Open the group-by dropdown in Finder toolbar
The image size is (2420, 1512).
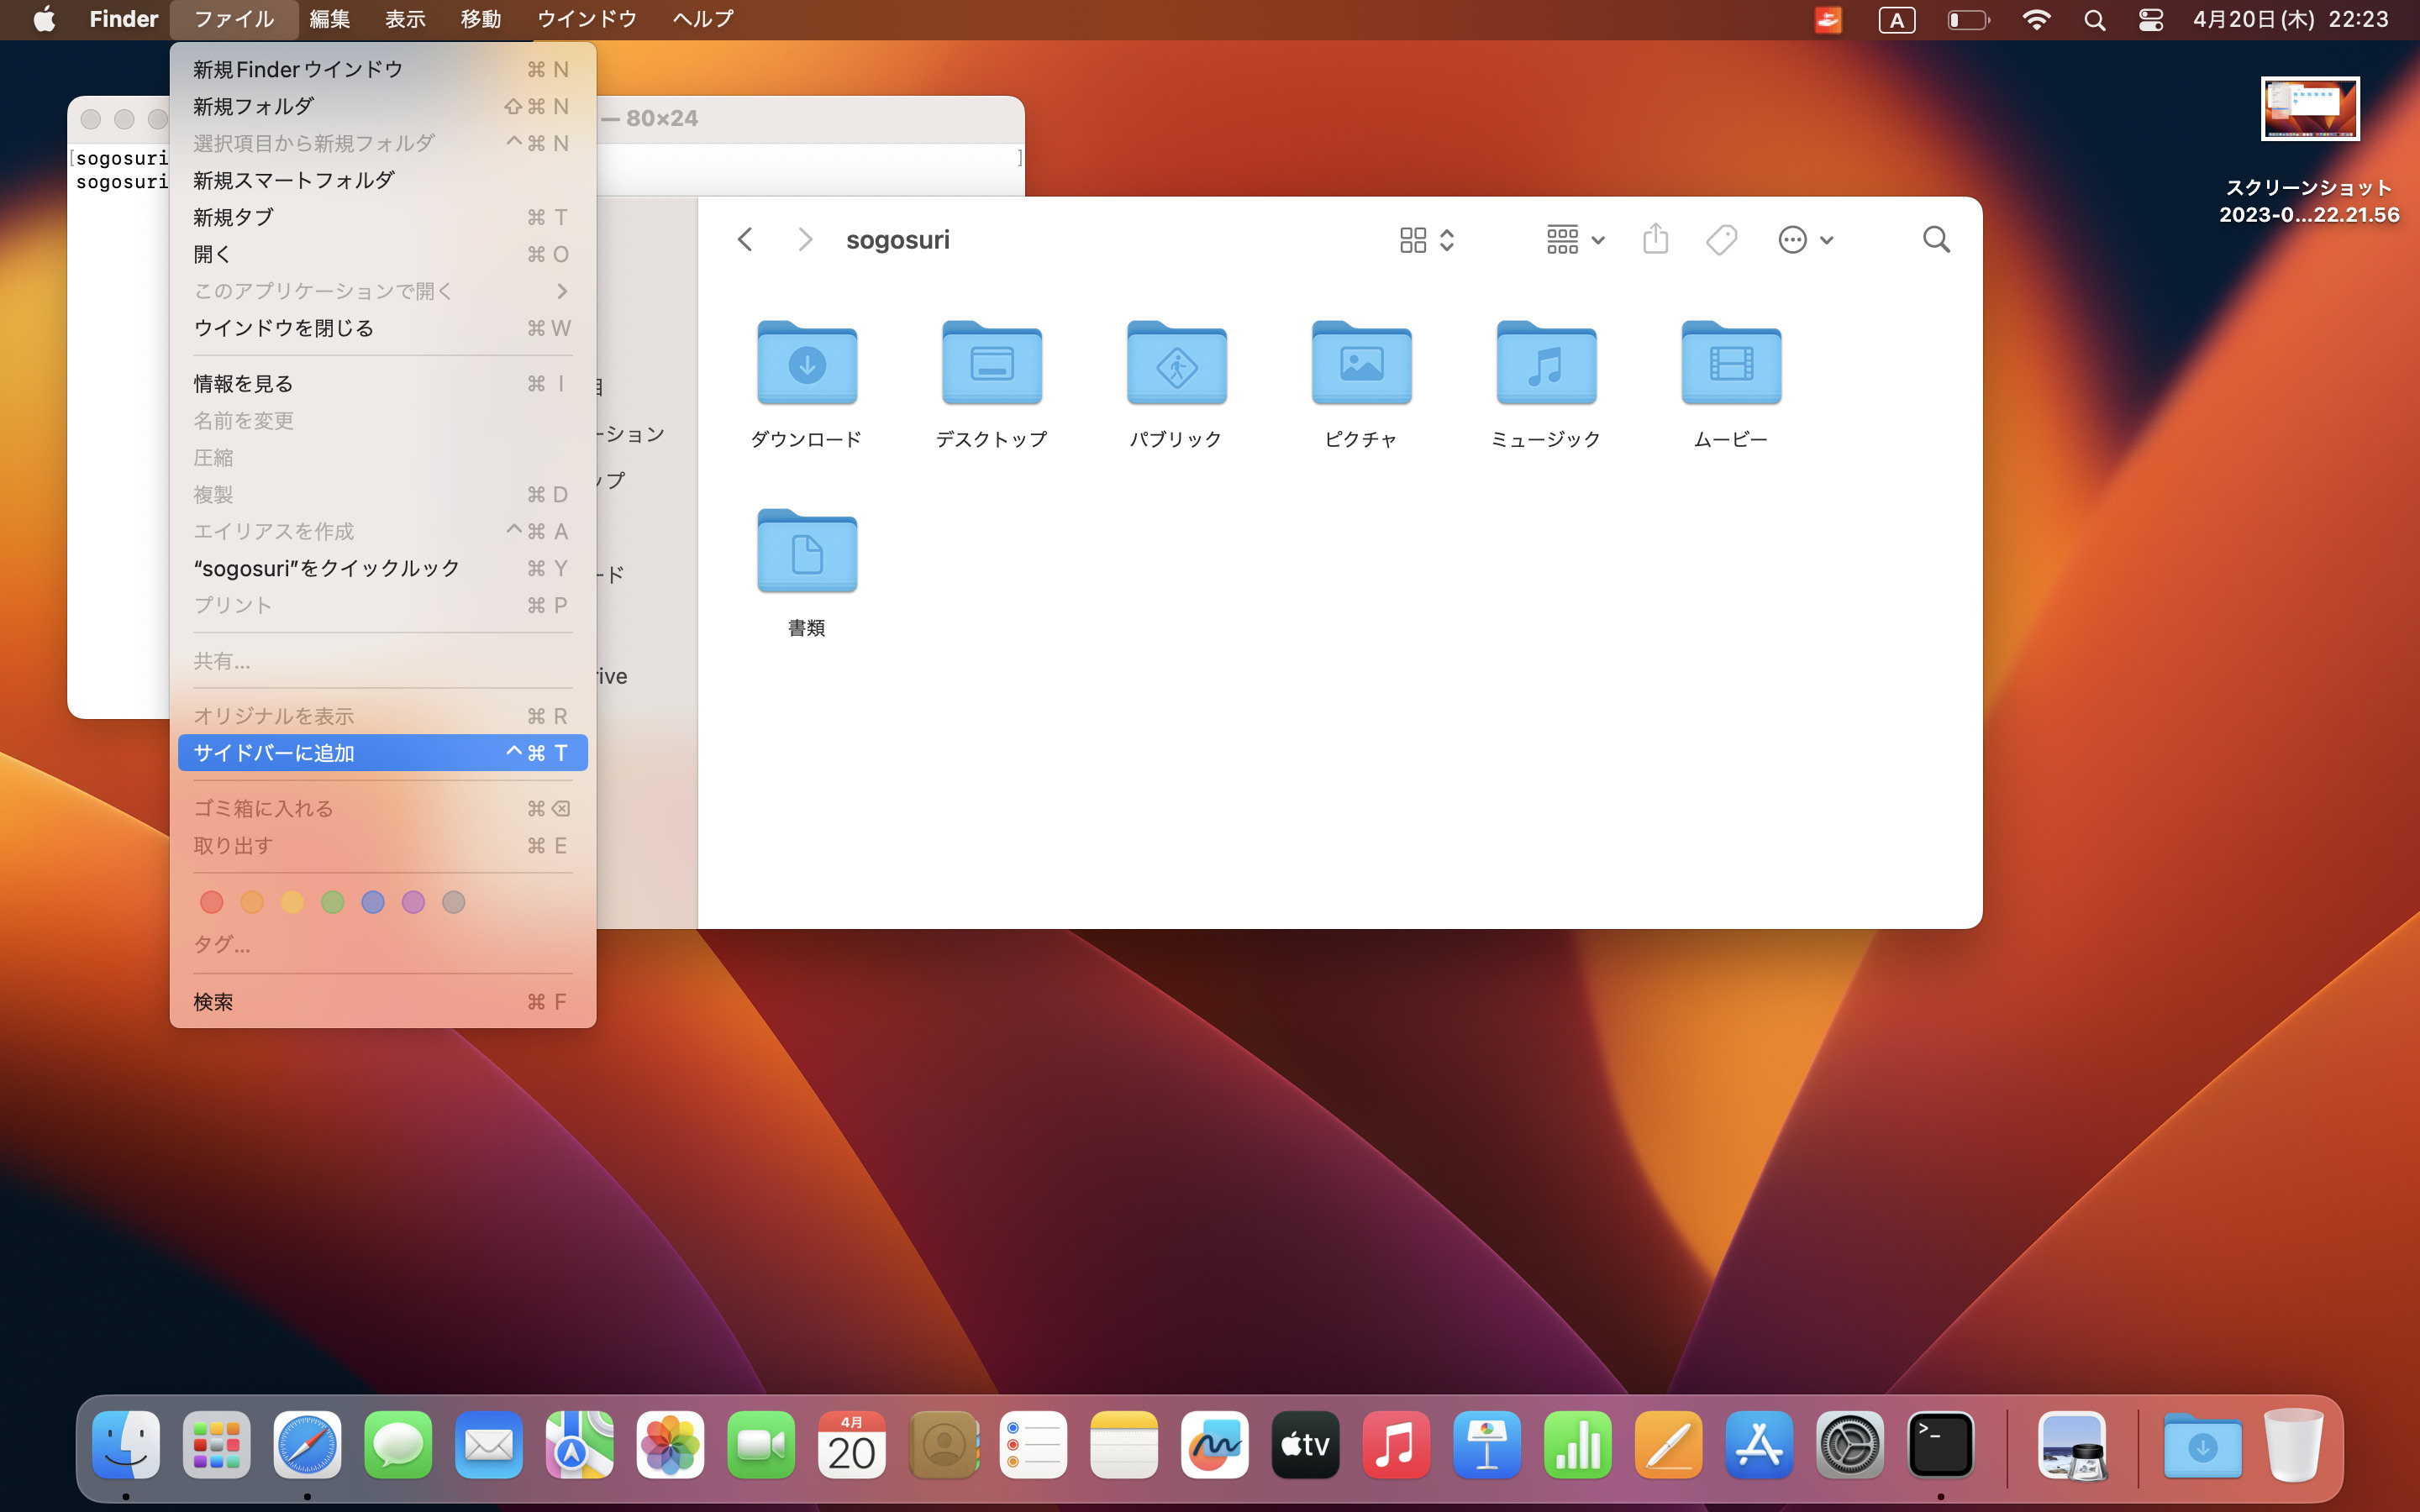[1575, 240]
